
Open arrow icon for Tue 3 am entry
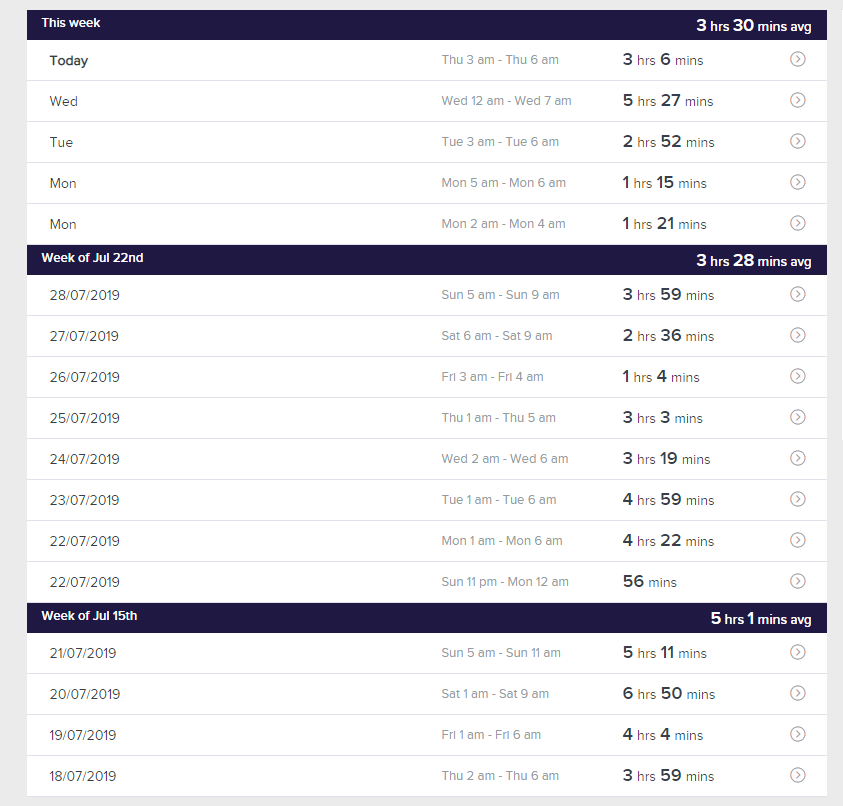point(797,142)
